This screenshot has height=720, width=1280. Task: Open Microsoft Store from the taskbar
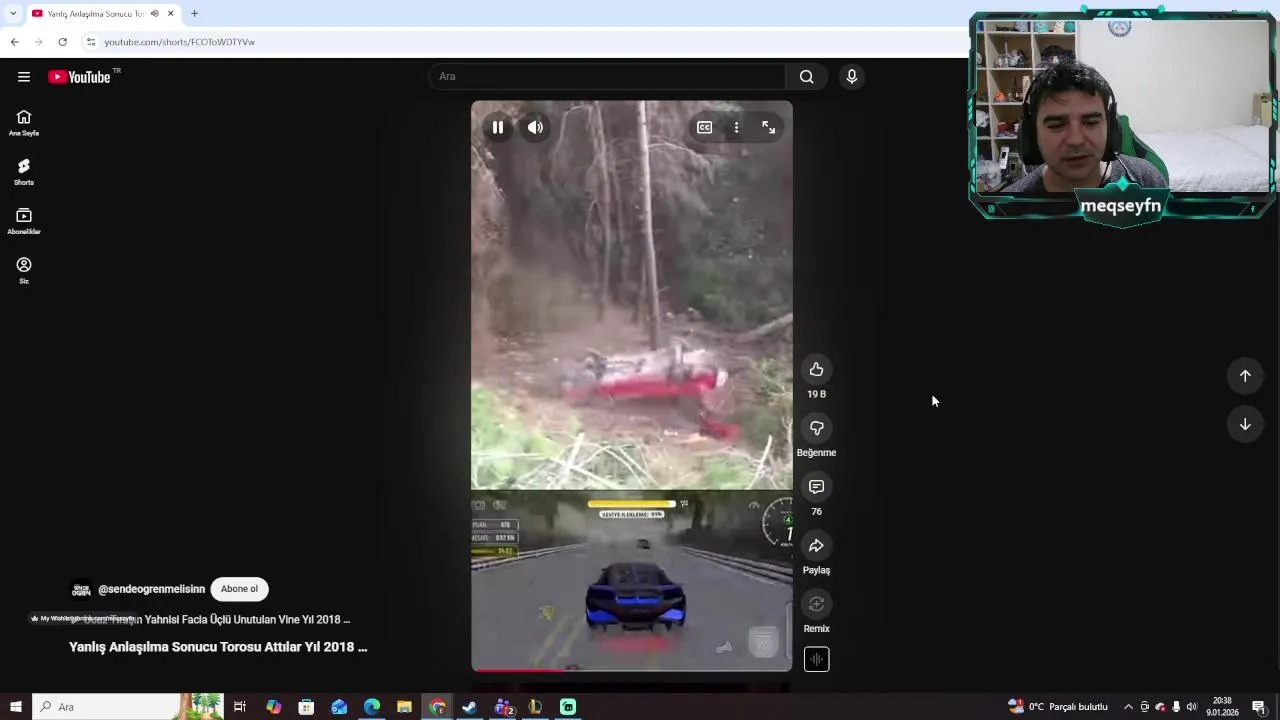(306, 707)
